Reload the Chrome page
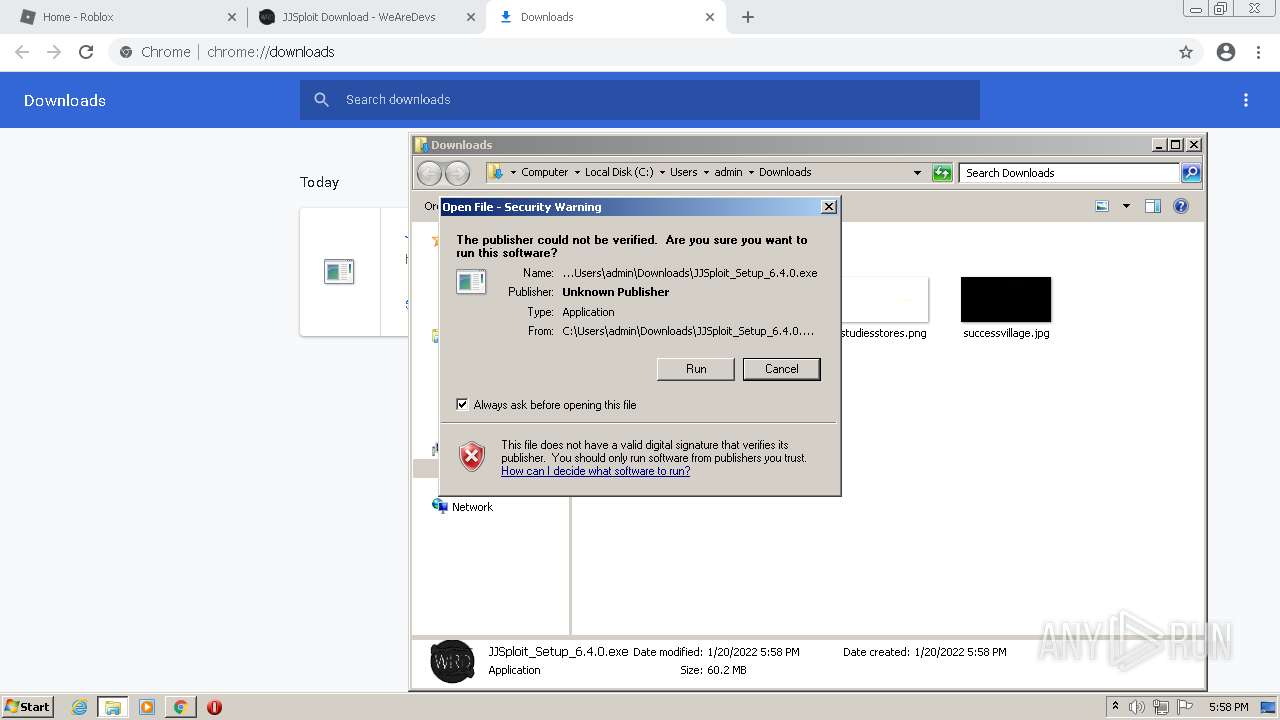The width and height of the screenshot is (1280, 720). pos(86,52)
